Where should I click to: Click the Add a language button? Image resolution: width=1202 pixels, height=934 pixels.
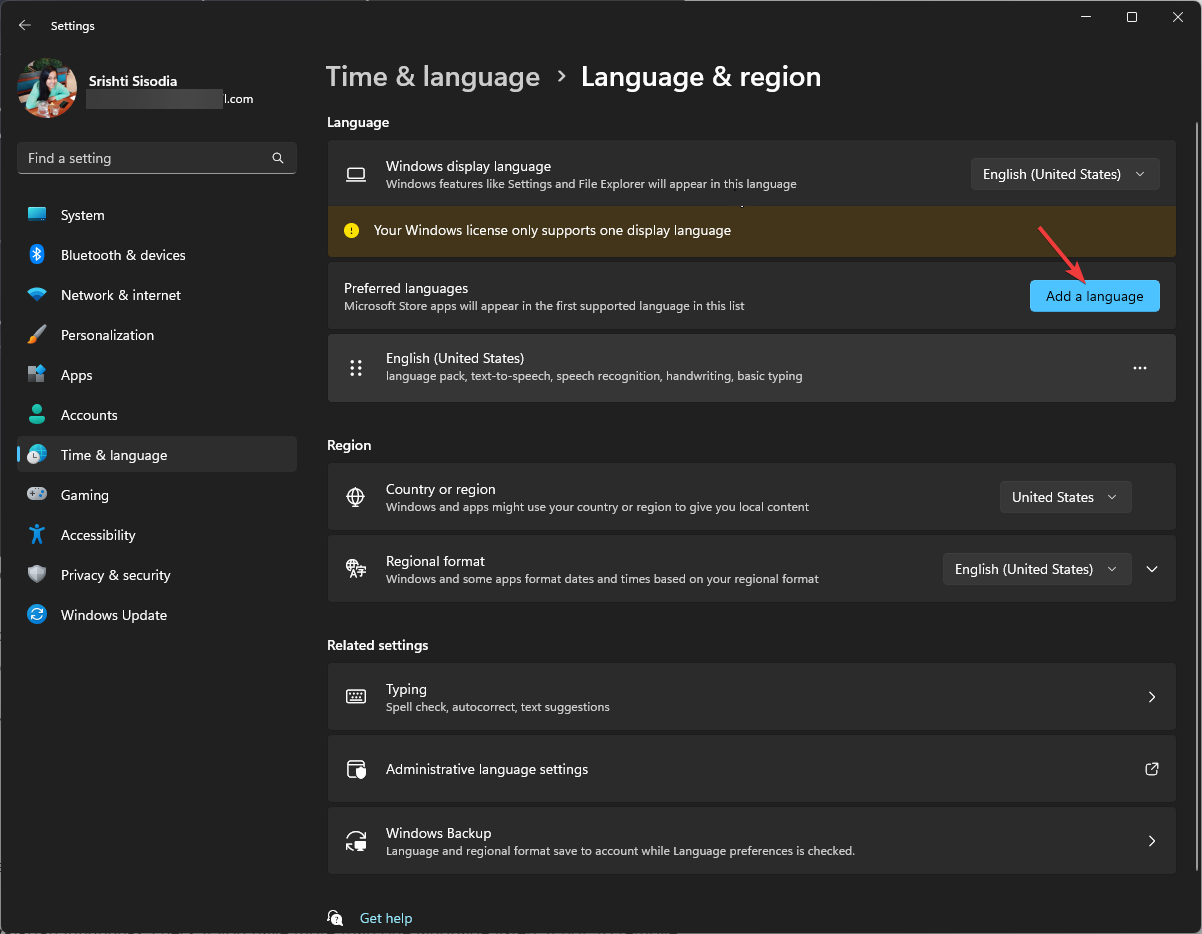click(x=1094, y=296)
